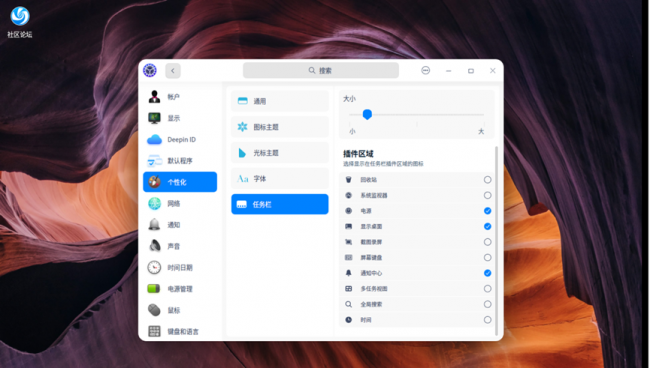Viewport: 650px width, 368px height.
Task: Click the 大 end of the size slider
Action: [x=481, y=131]
